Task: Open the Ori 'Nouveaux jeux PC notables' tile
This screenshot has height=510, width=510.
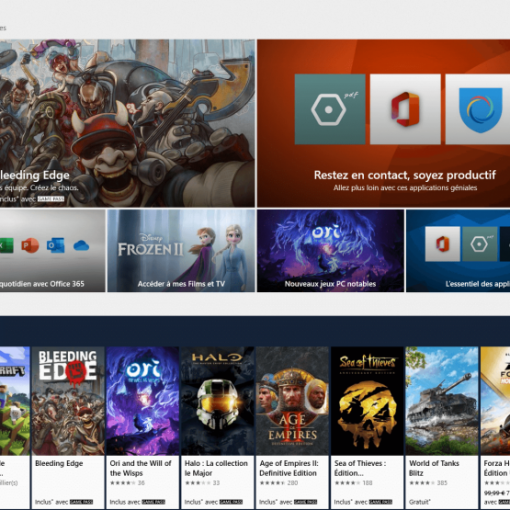Action: point(330,251)
